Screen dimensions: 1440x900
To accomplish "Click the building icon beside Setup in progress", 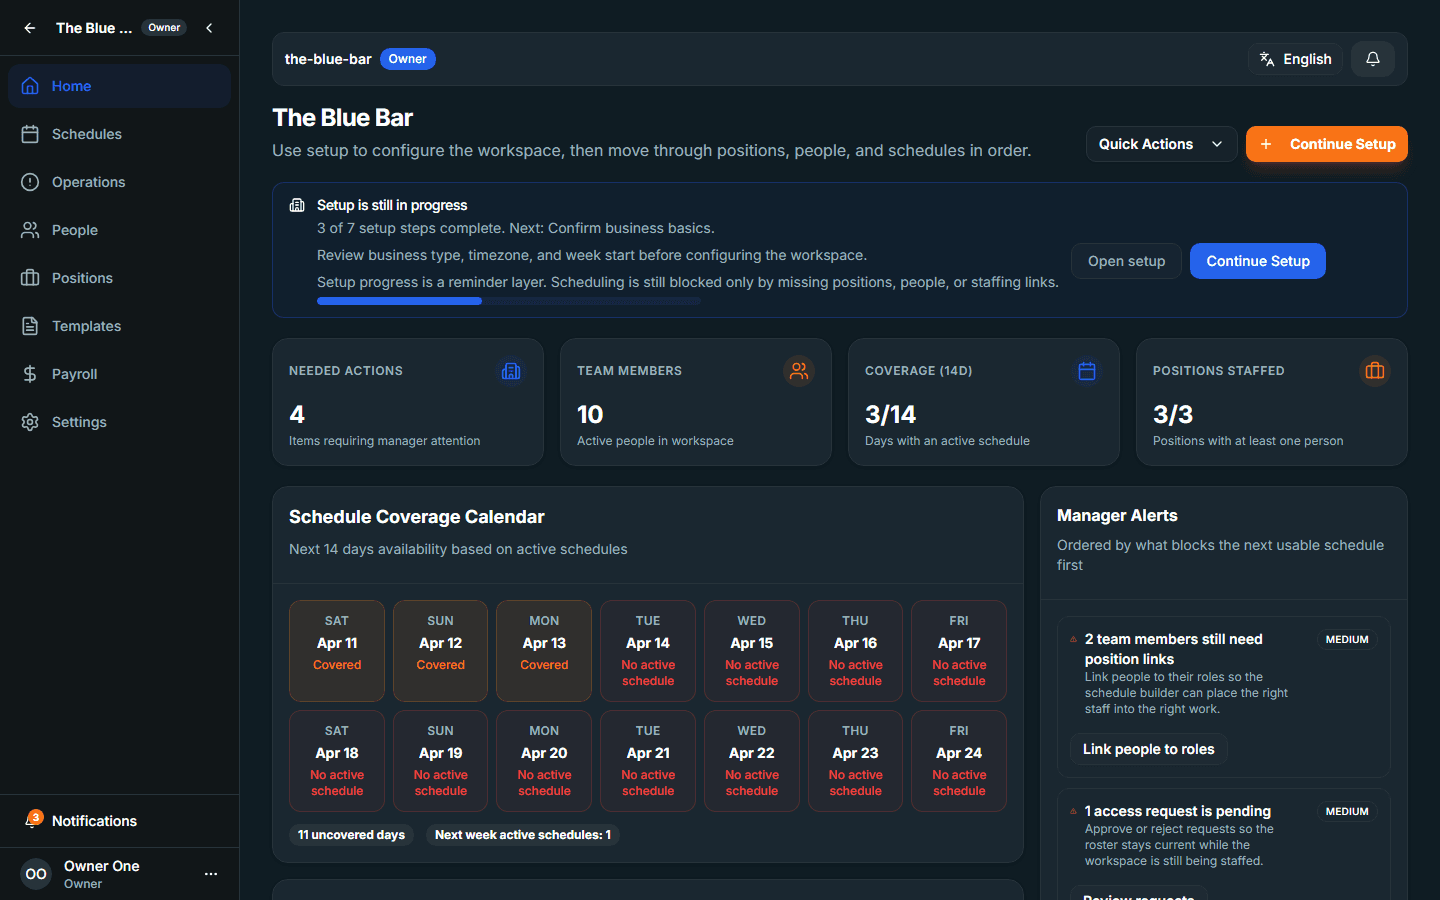I will point(297,205).
